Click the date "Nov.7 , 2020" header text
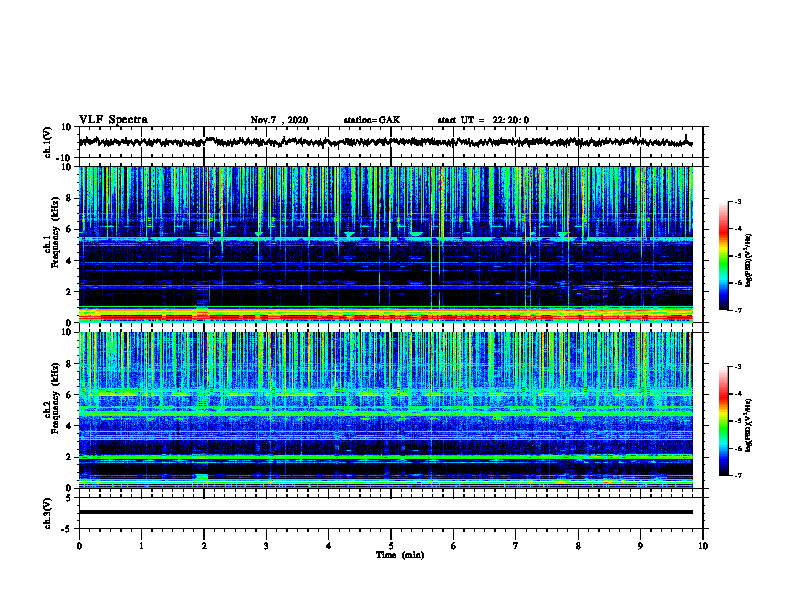The width and height of the screenshot is (792, 612). pyautogui.click(x=279, y=120)
